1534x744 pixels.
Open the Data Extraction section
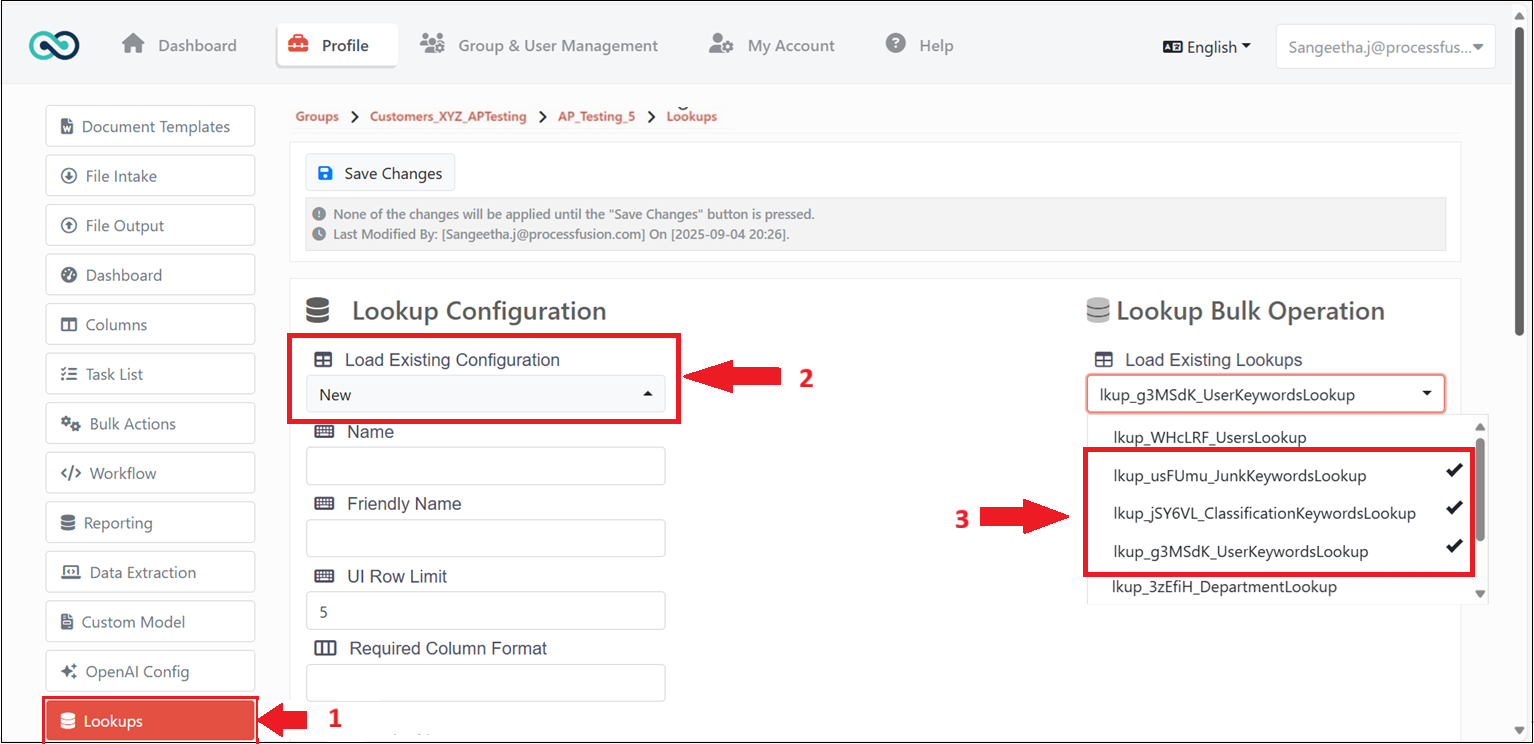pos(150,573)
